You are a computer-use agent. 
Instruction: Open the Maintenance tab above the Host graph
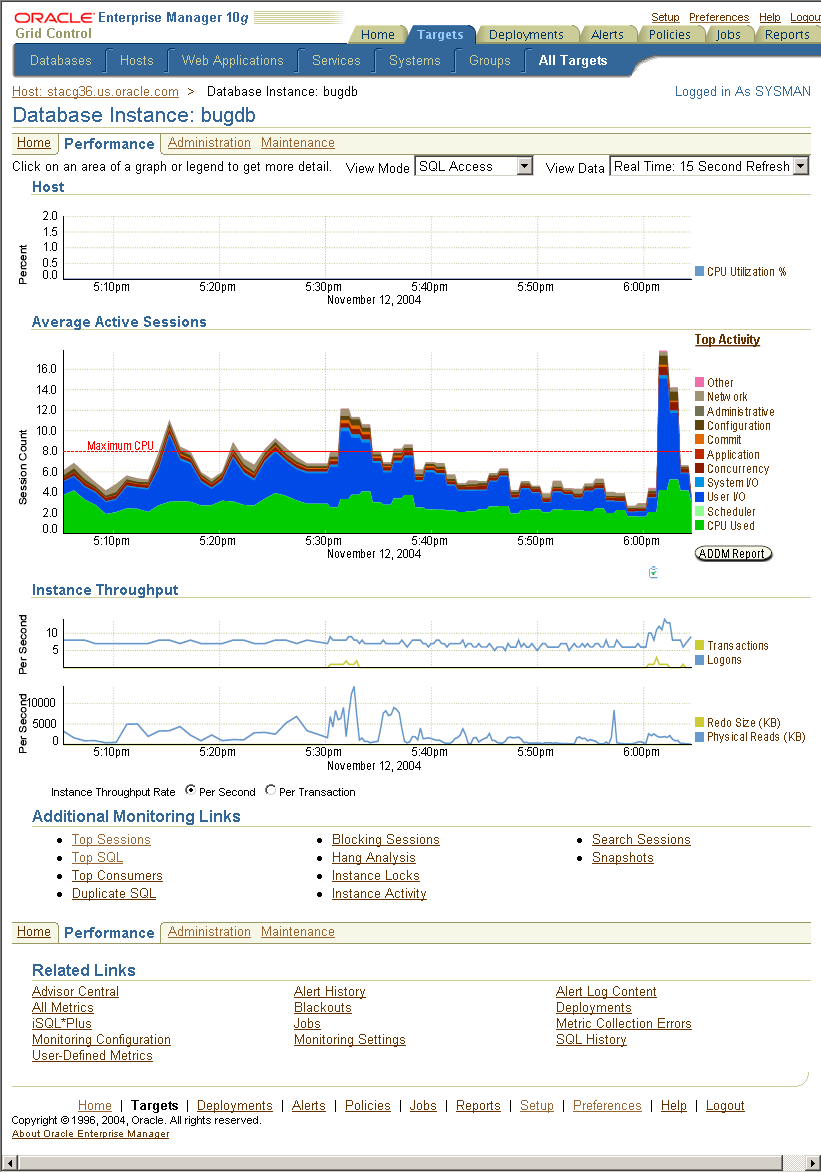pos(298,143)
